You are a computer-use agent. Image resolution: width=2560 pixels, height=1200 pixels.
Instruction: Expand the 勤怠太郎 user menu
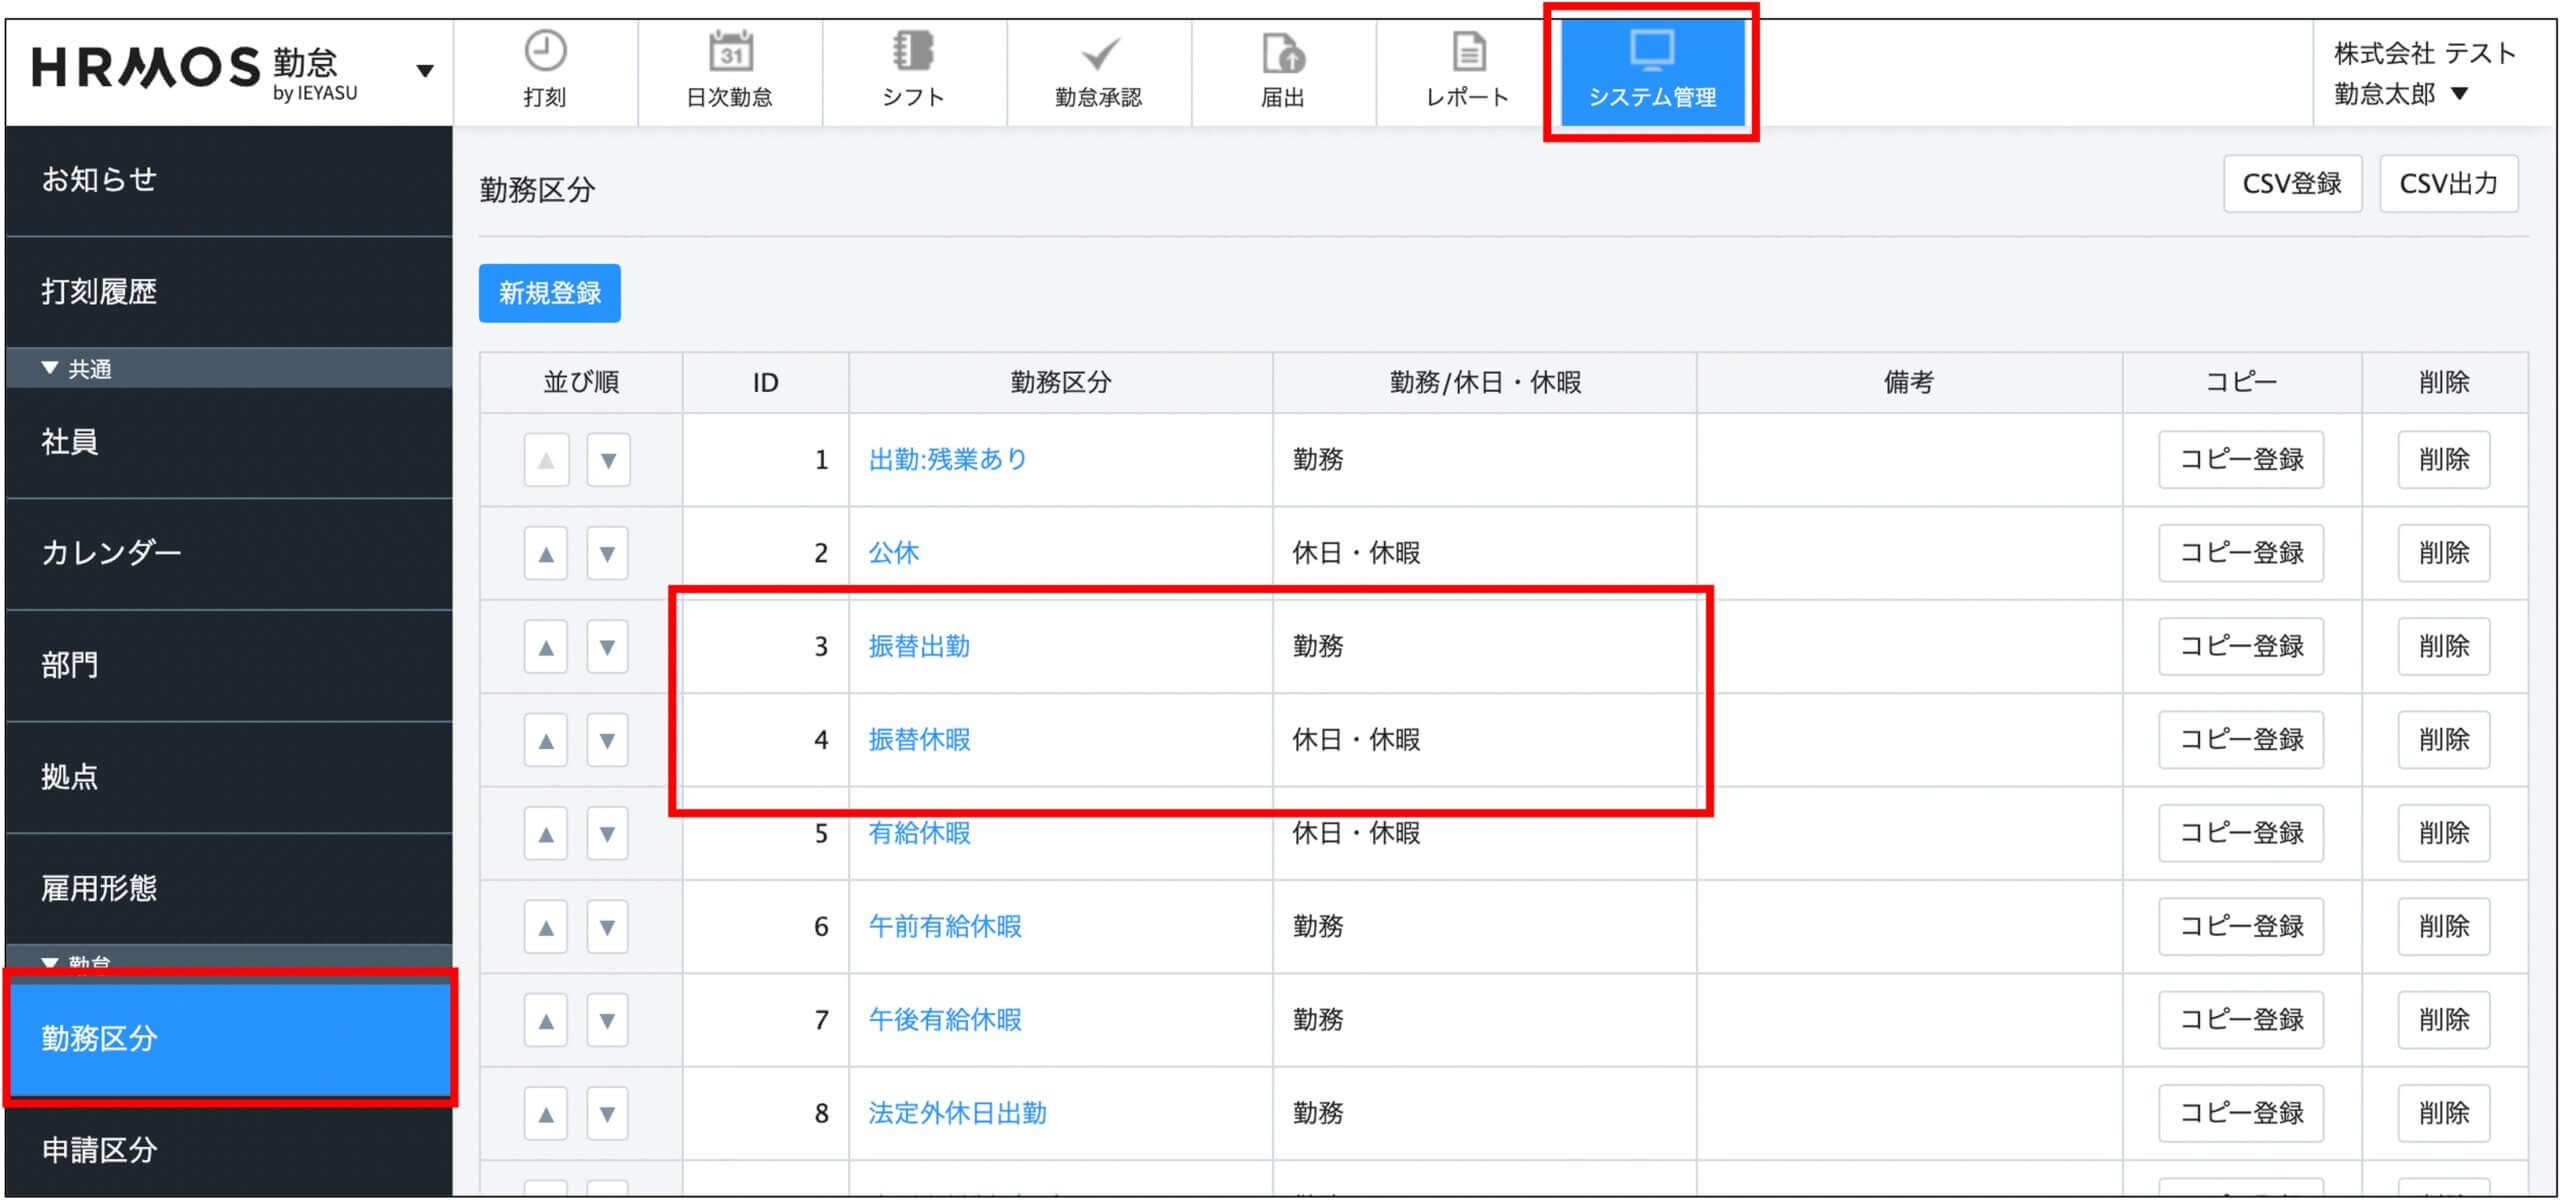tap(2460, 94)
